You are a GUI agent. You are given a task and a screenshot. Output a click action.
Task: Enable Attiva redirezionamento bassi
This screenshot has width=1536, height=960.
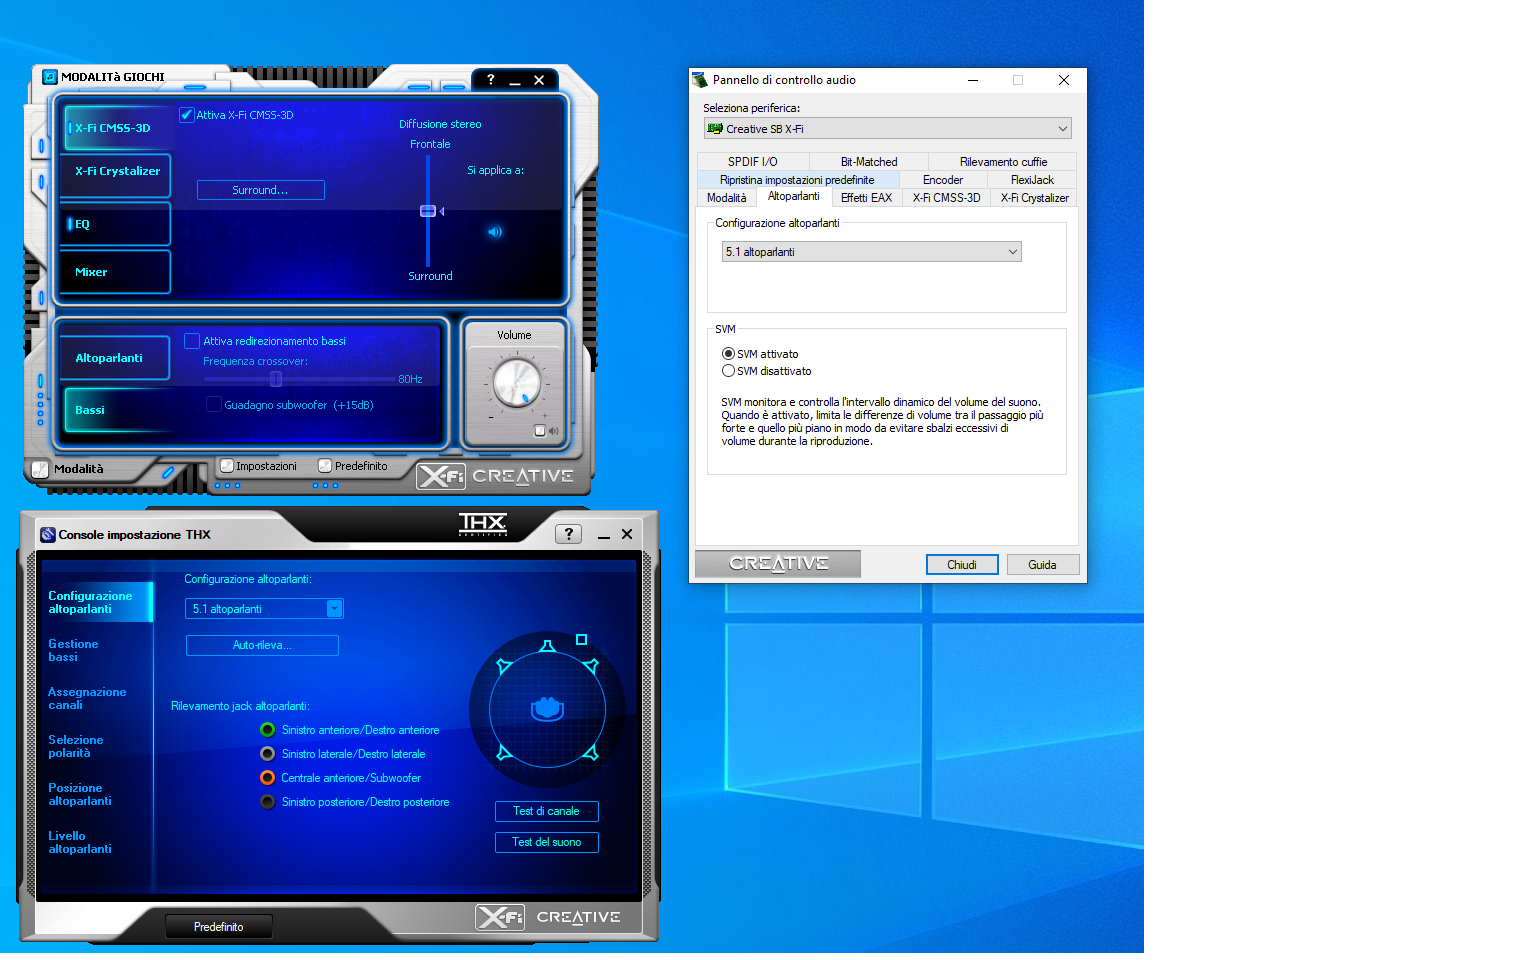coord(192,341)
